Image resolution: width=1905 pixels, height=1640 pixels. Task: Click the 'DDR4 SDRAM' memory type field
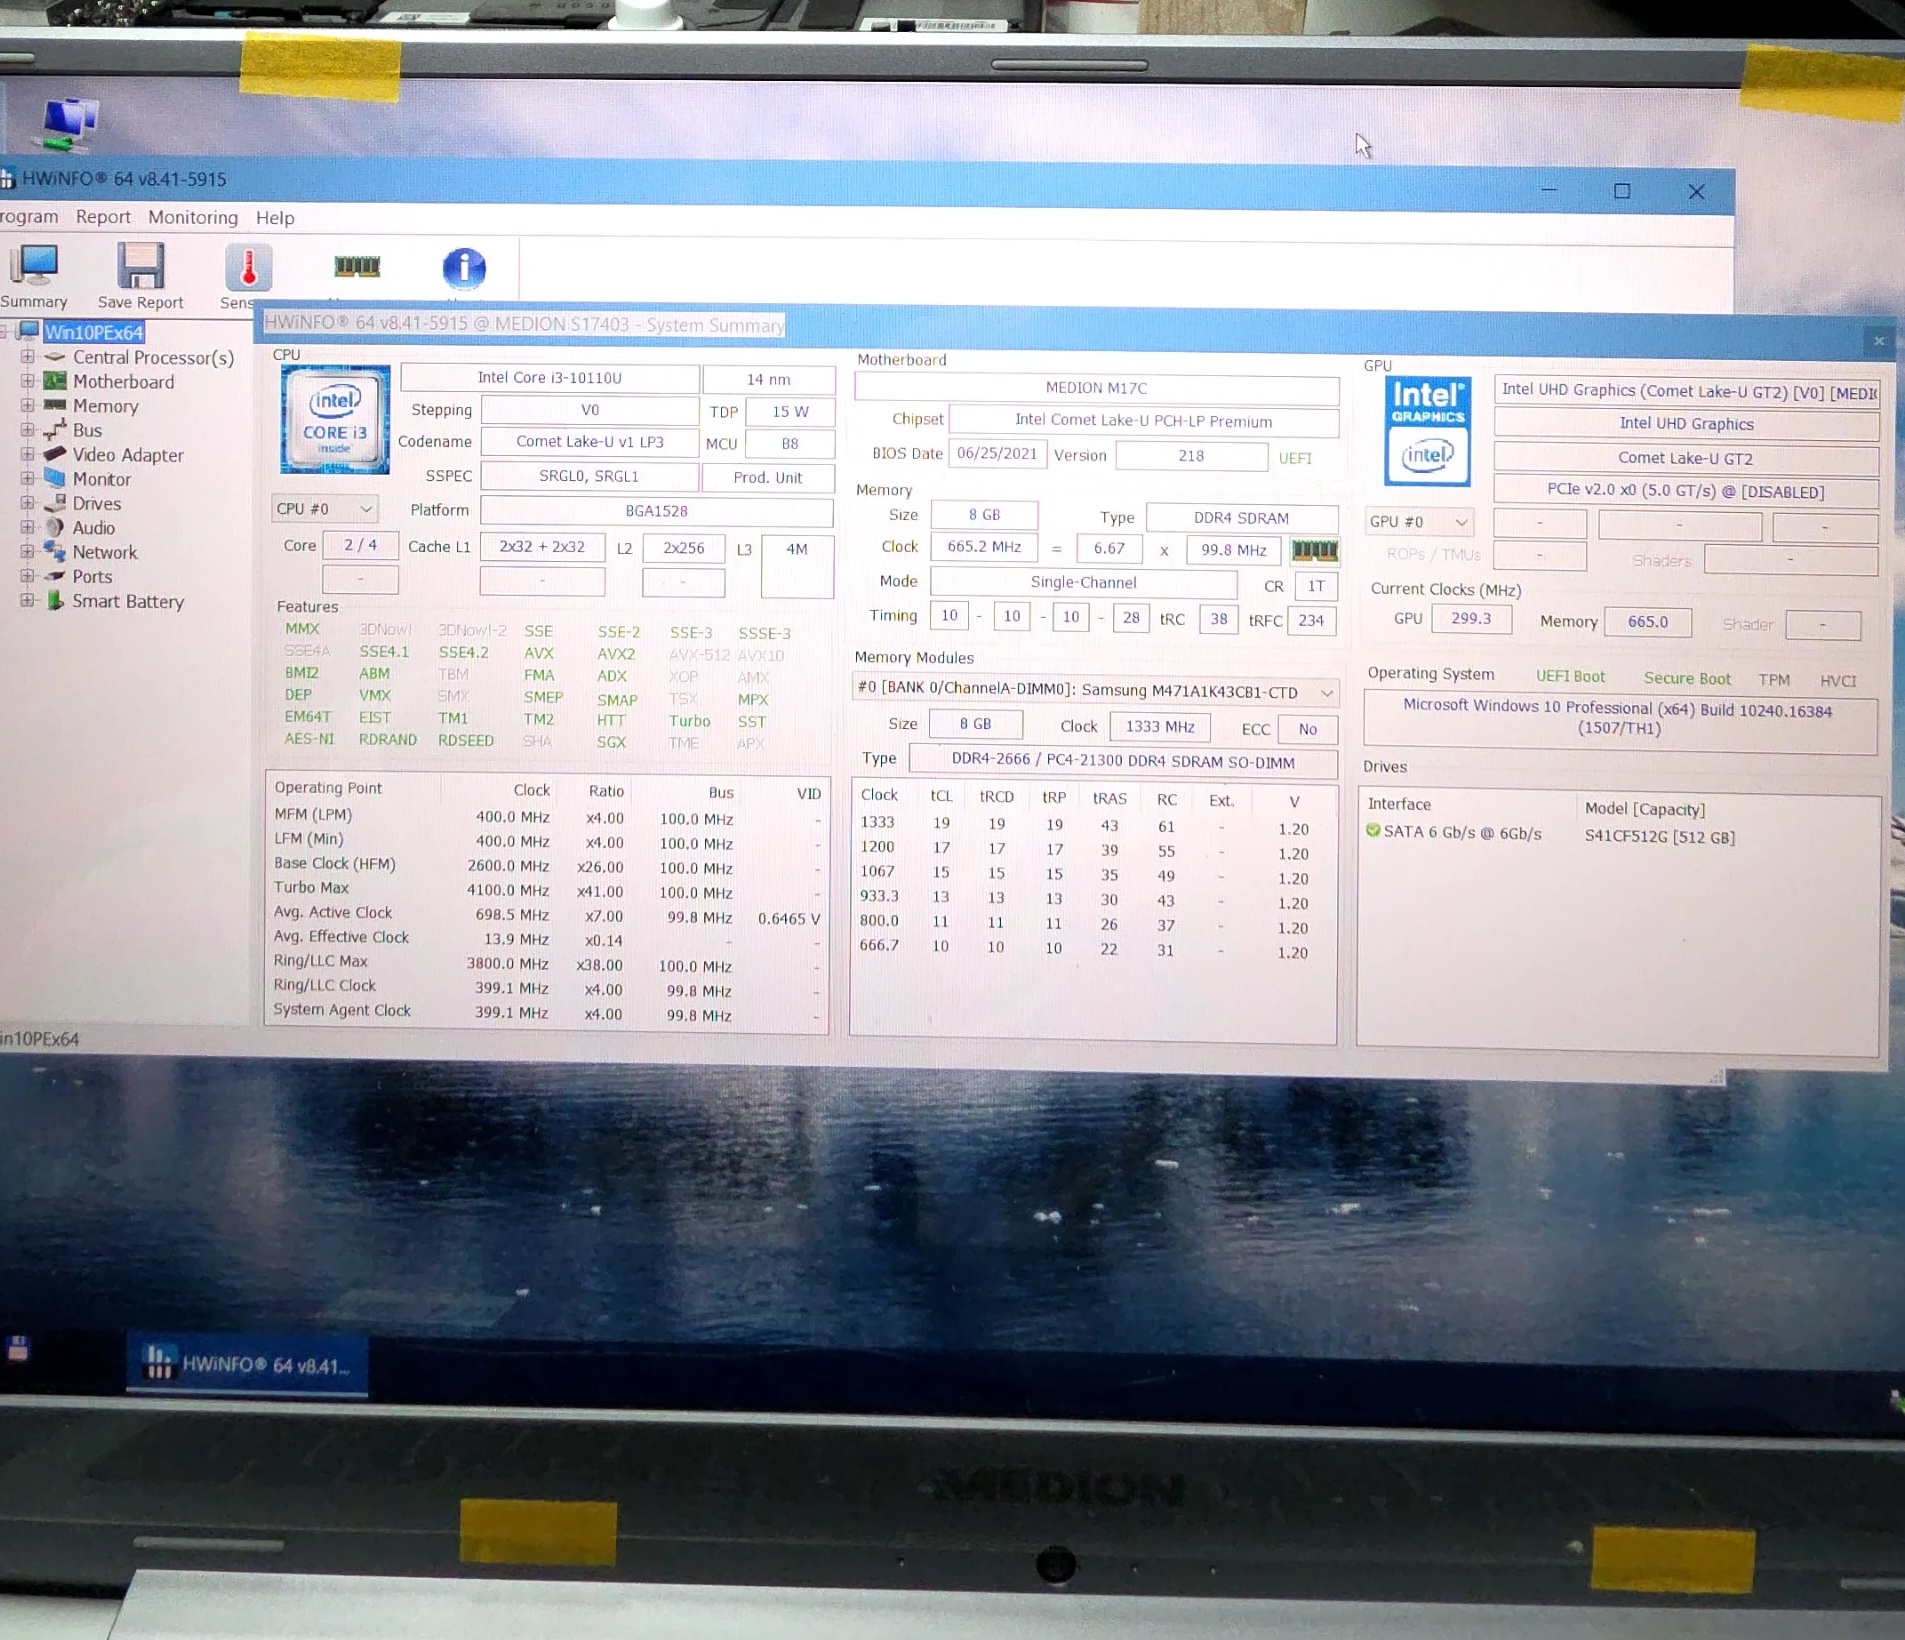click(x=1241, y=518)
